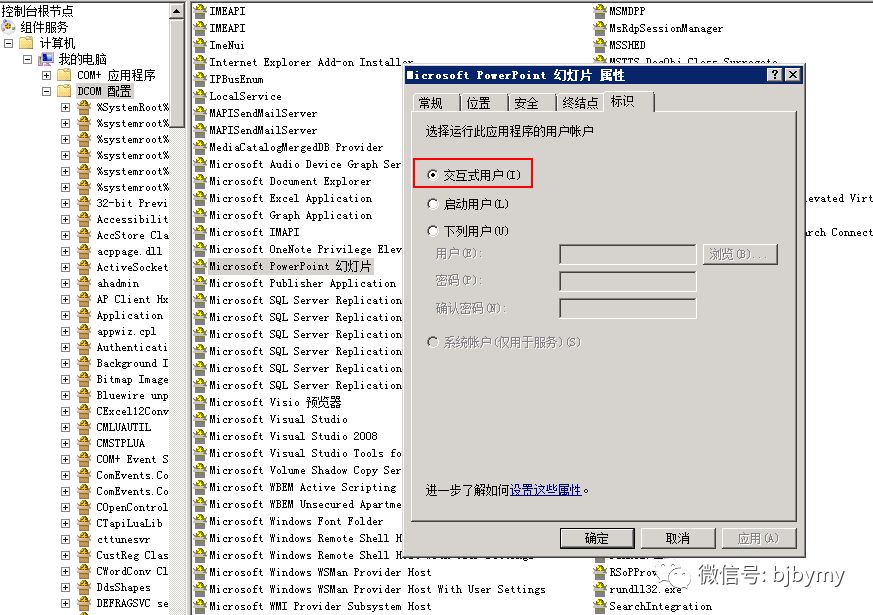Screen dimensions: 873x615
Task: Select the 启动用户 radio button
Action: click(432, 204)
